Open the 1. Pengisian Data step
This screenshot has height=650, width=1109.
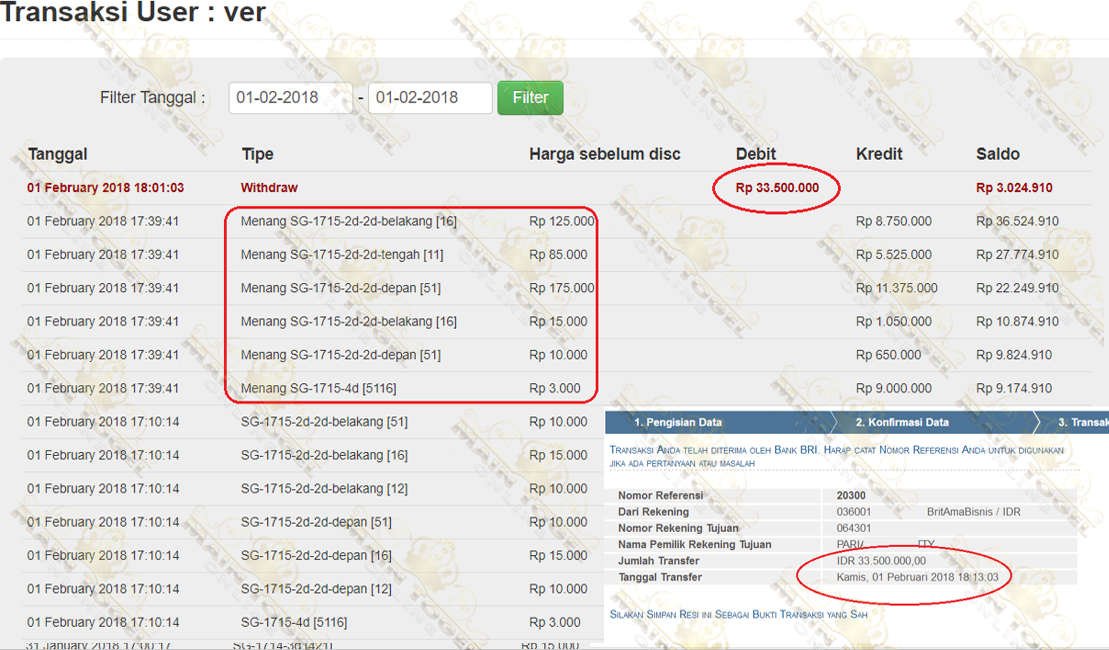click(678, 422)
